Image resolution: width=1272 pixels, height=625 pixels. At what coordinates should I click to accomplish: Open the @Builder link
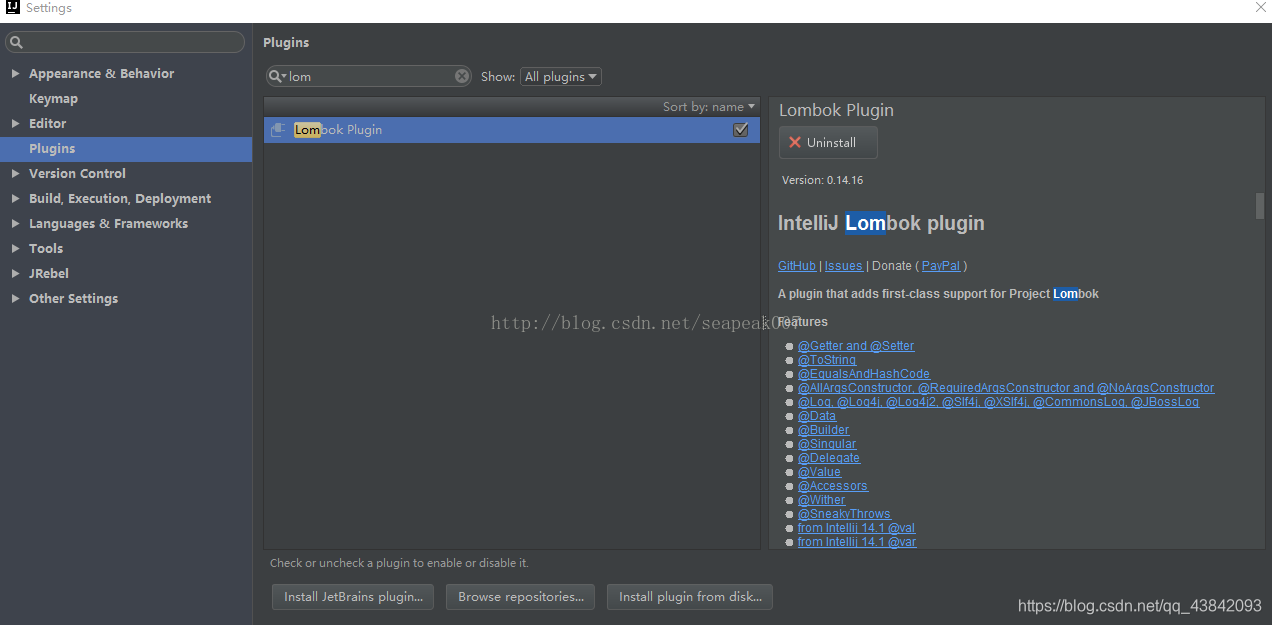(x=823, y=430)
